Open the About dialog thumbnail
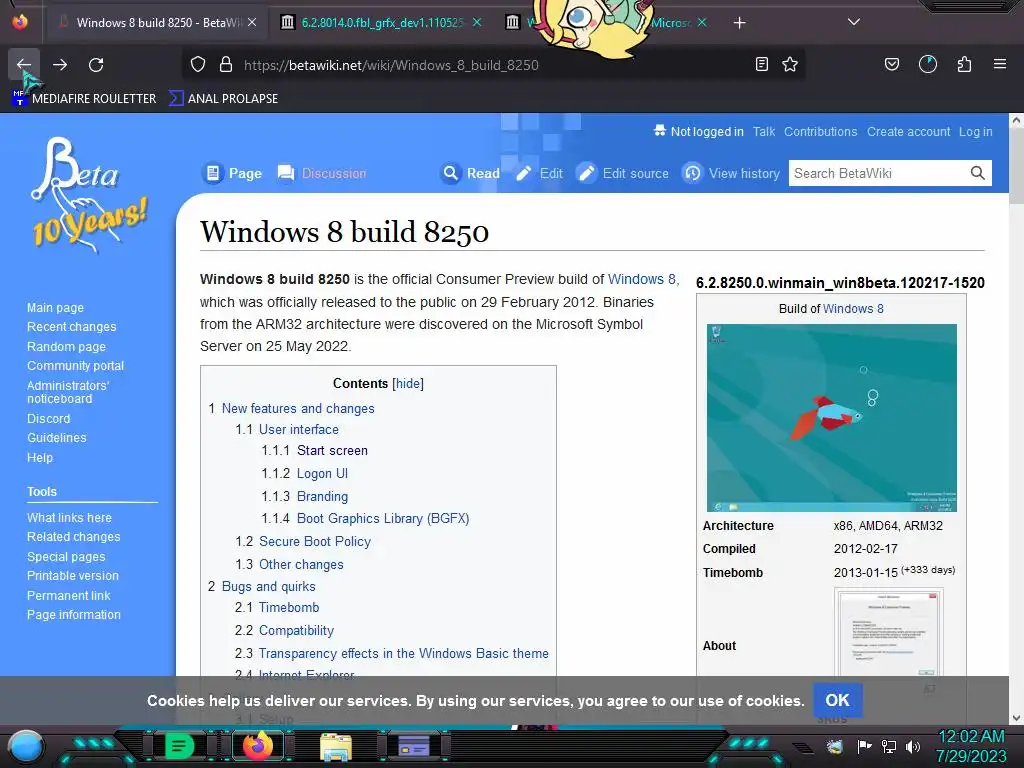Screen dimensions: 1024x768 889,633
